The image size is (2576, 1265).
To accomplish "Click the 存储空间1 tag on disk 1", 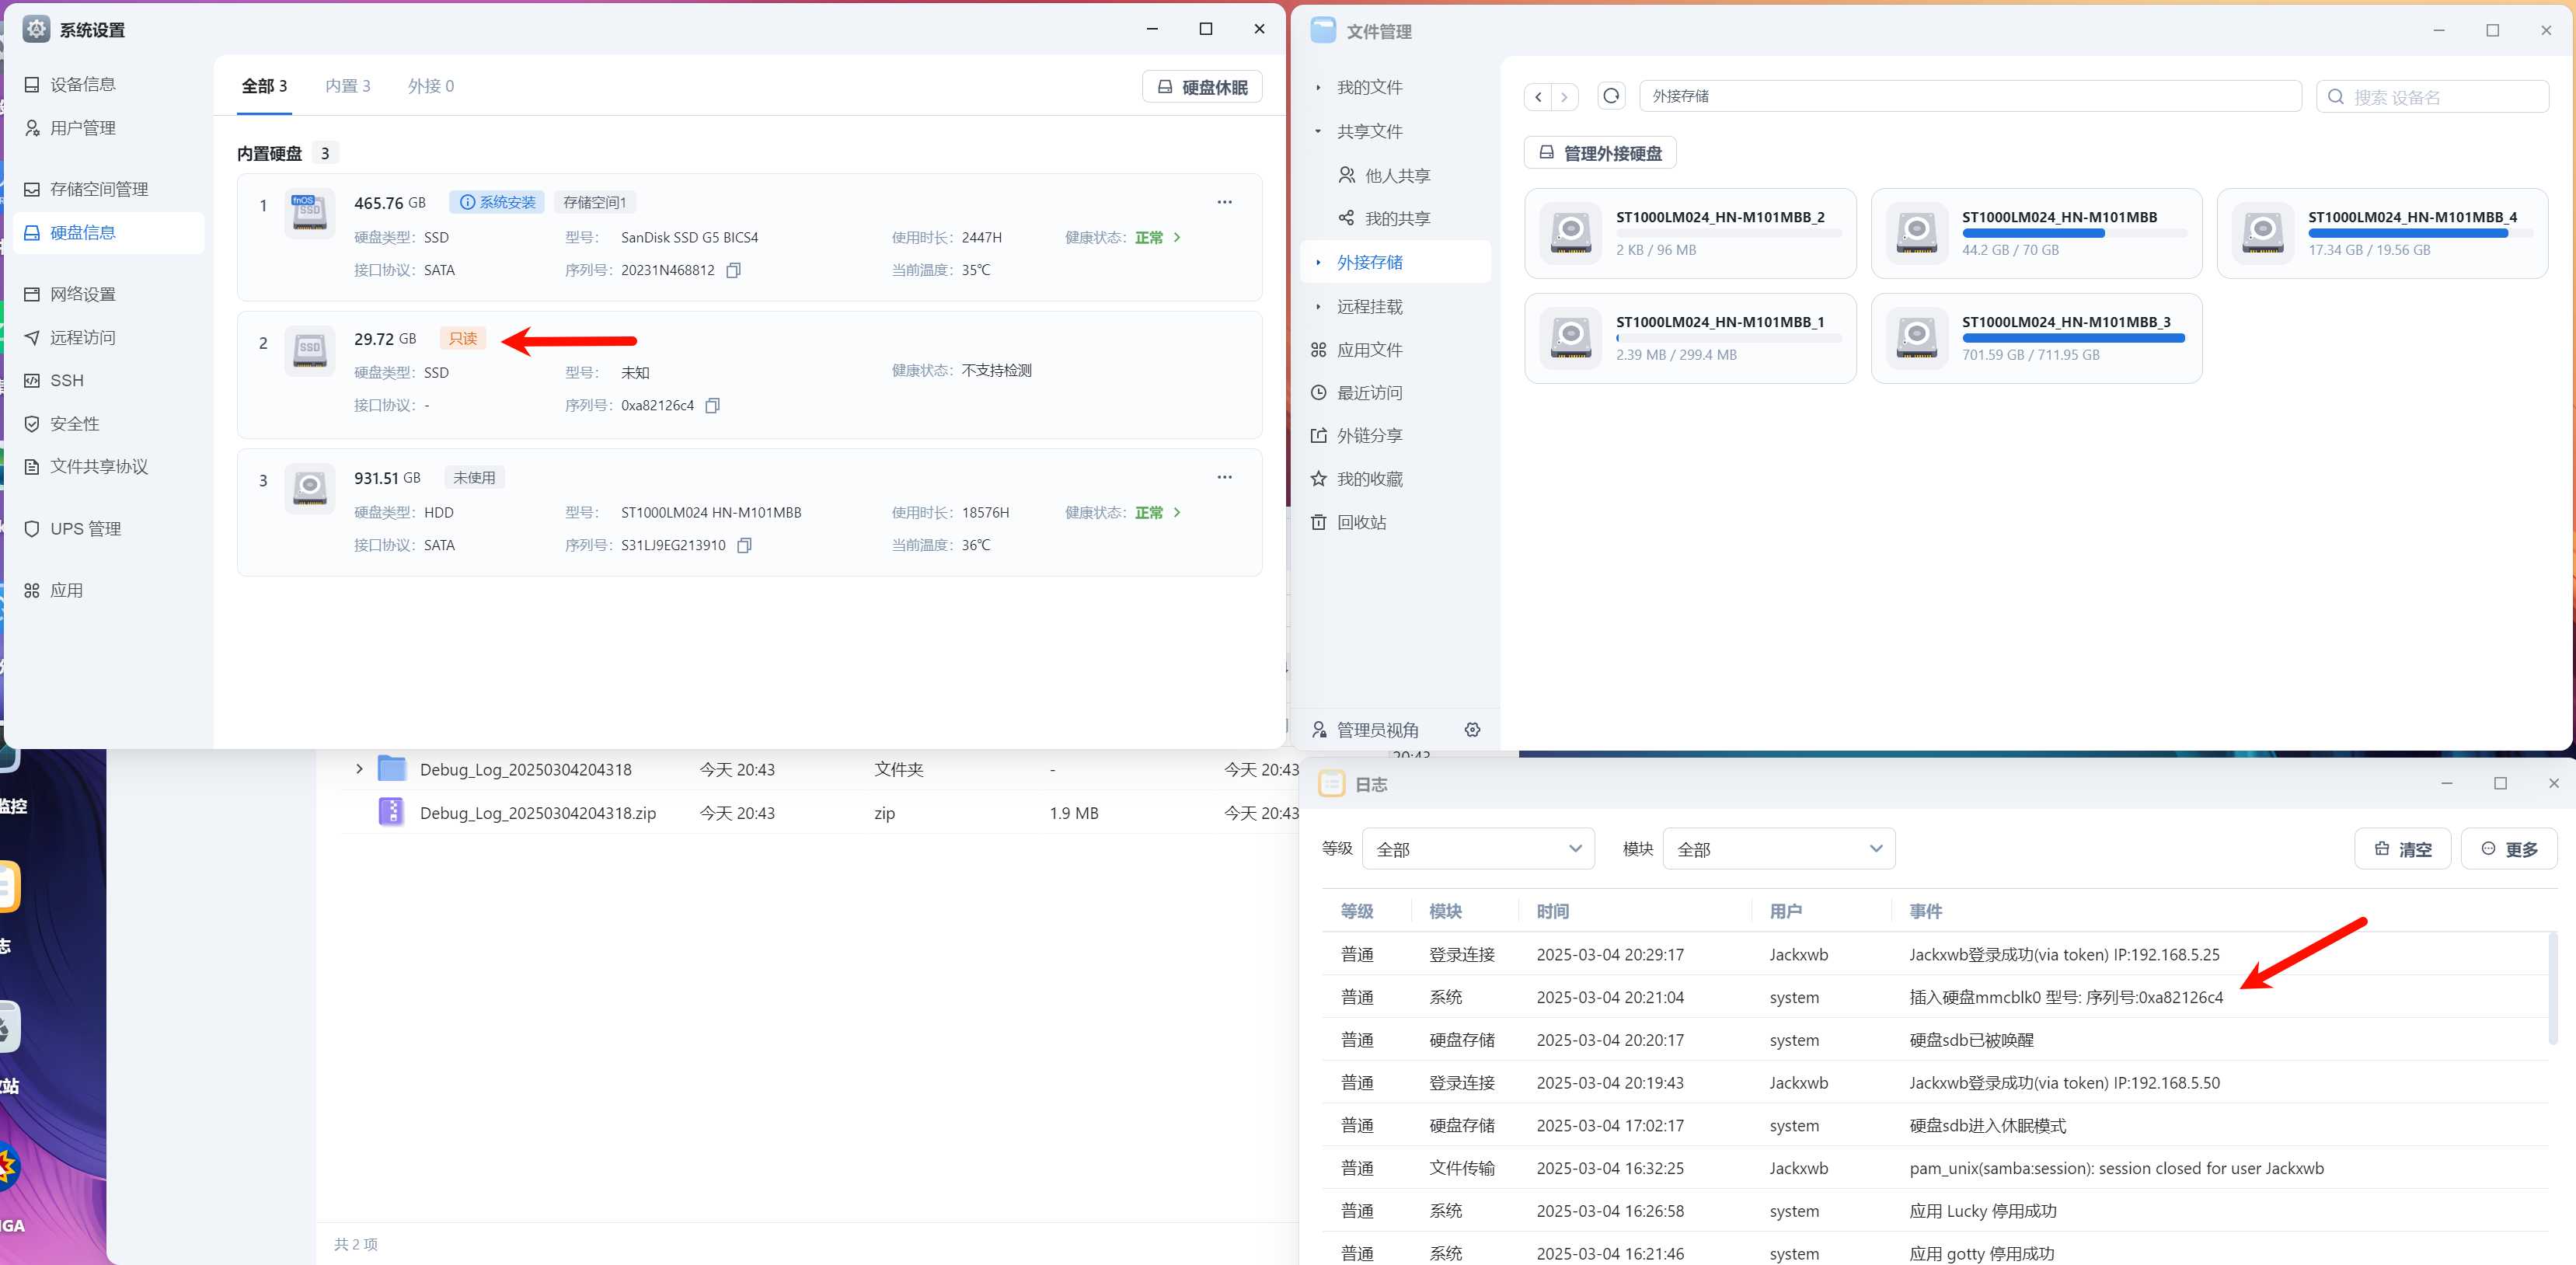I will coord(594,202).
